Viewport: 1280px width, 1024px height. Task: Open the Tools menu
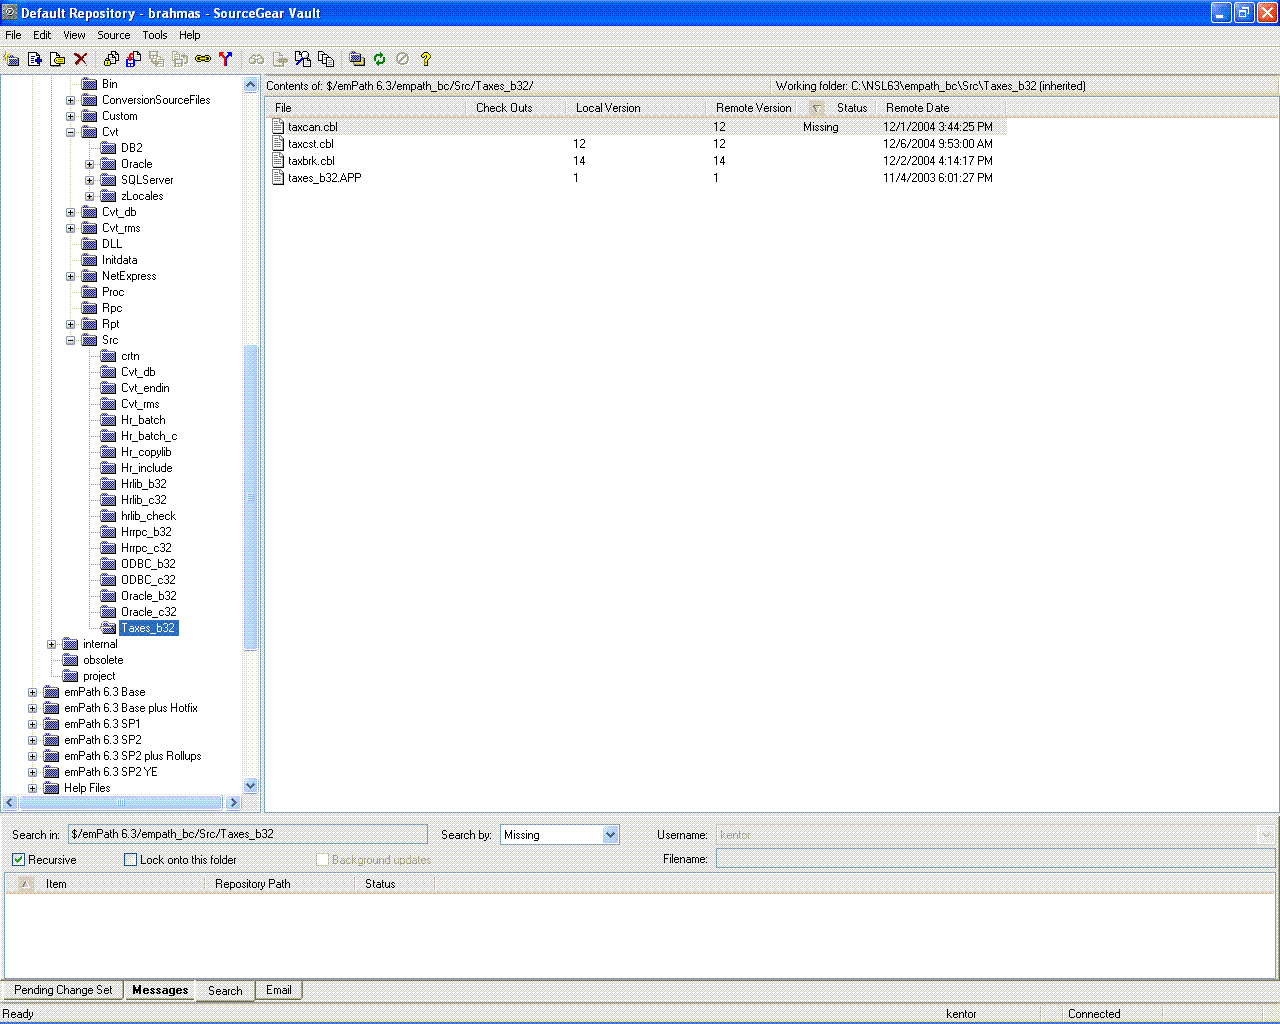(155, 35)
